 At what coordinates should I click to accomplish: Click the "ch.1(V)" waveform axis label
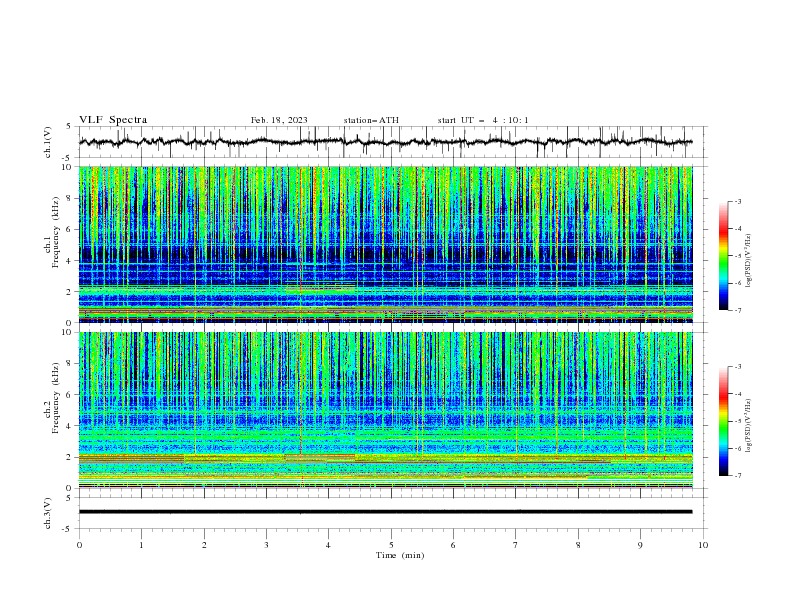click(48, 142)
